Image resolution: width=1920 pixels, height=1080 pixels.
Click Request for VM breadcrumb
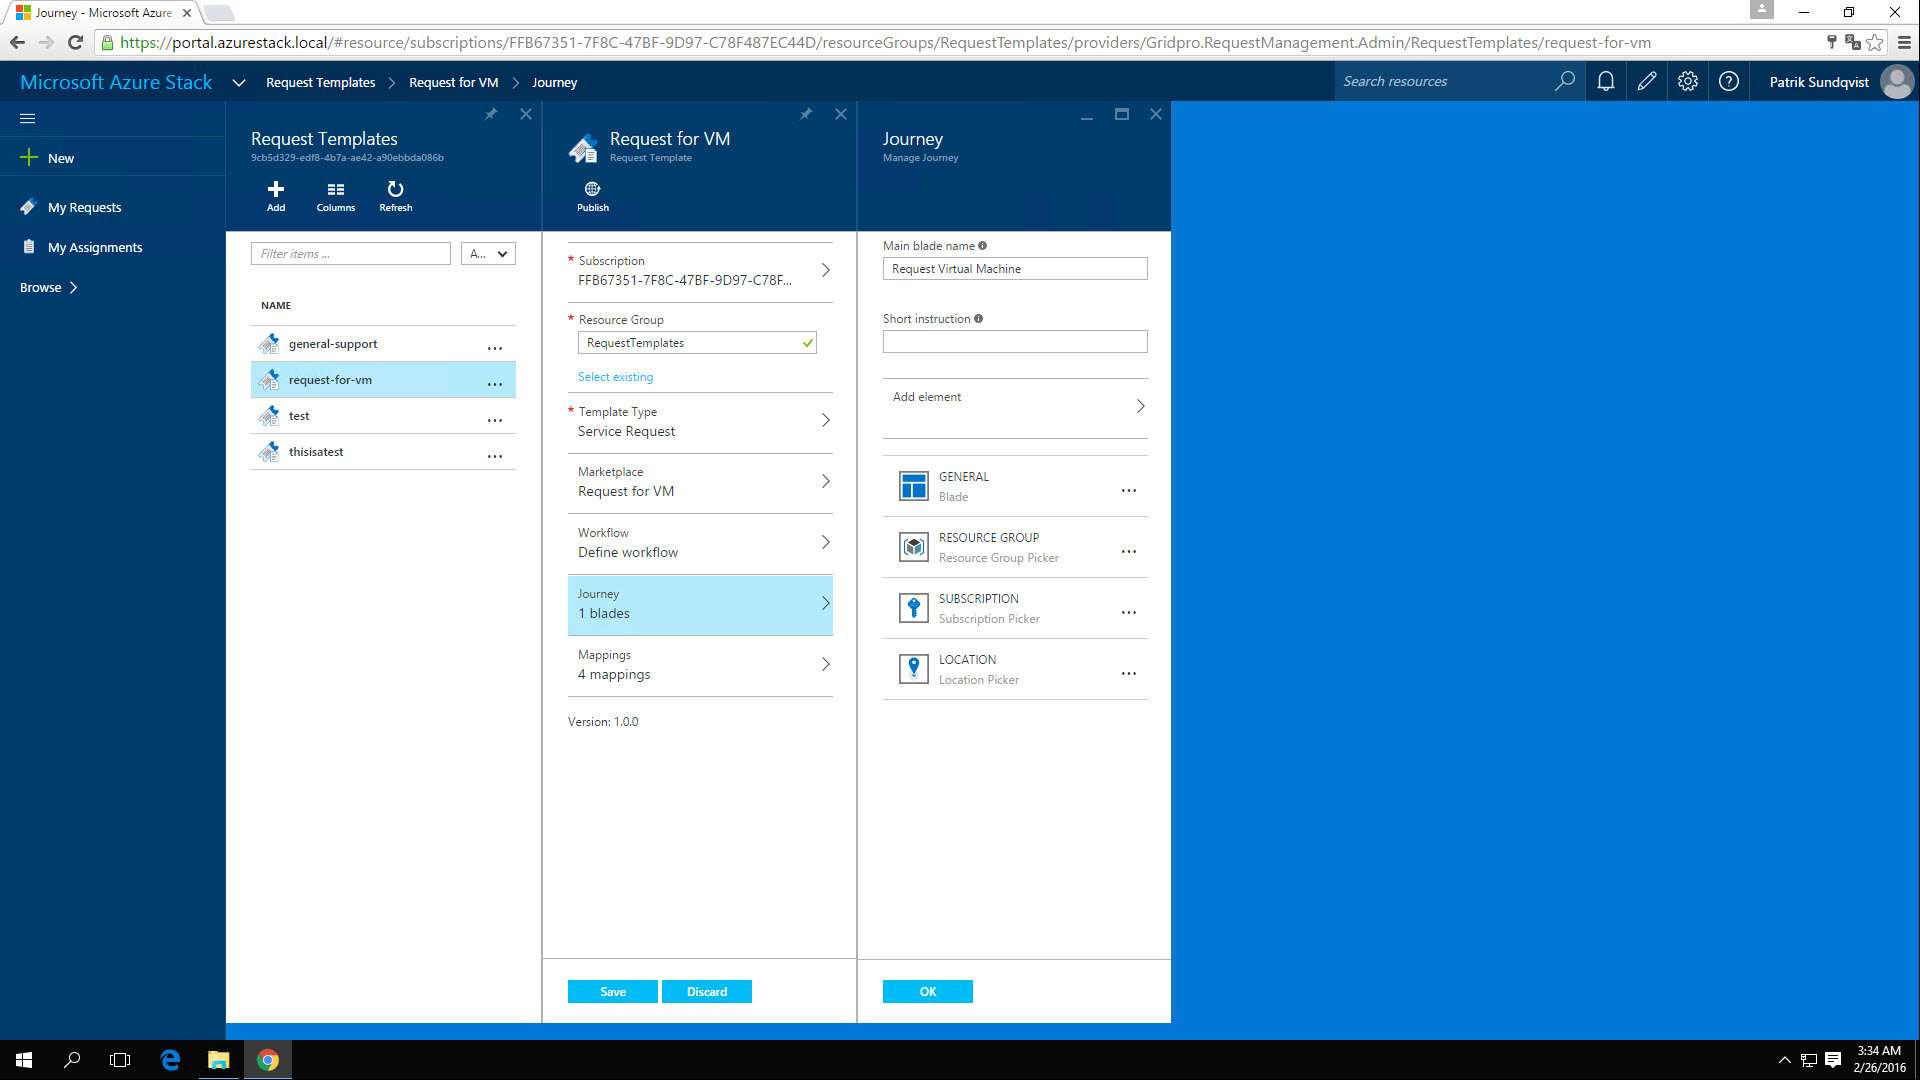453,82
